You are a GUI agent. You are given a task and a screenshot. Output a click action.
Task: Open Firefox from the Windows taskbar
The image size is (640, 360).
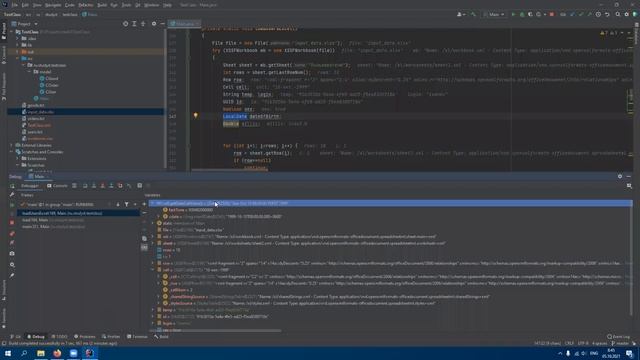click(57, 353)
